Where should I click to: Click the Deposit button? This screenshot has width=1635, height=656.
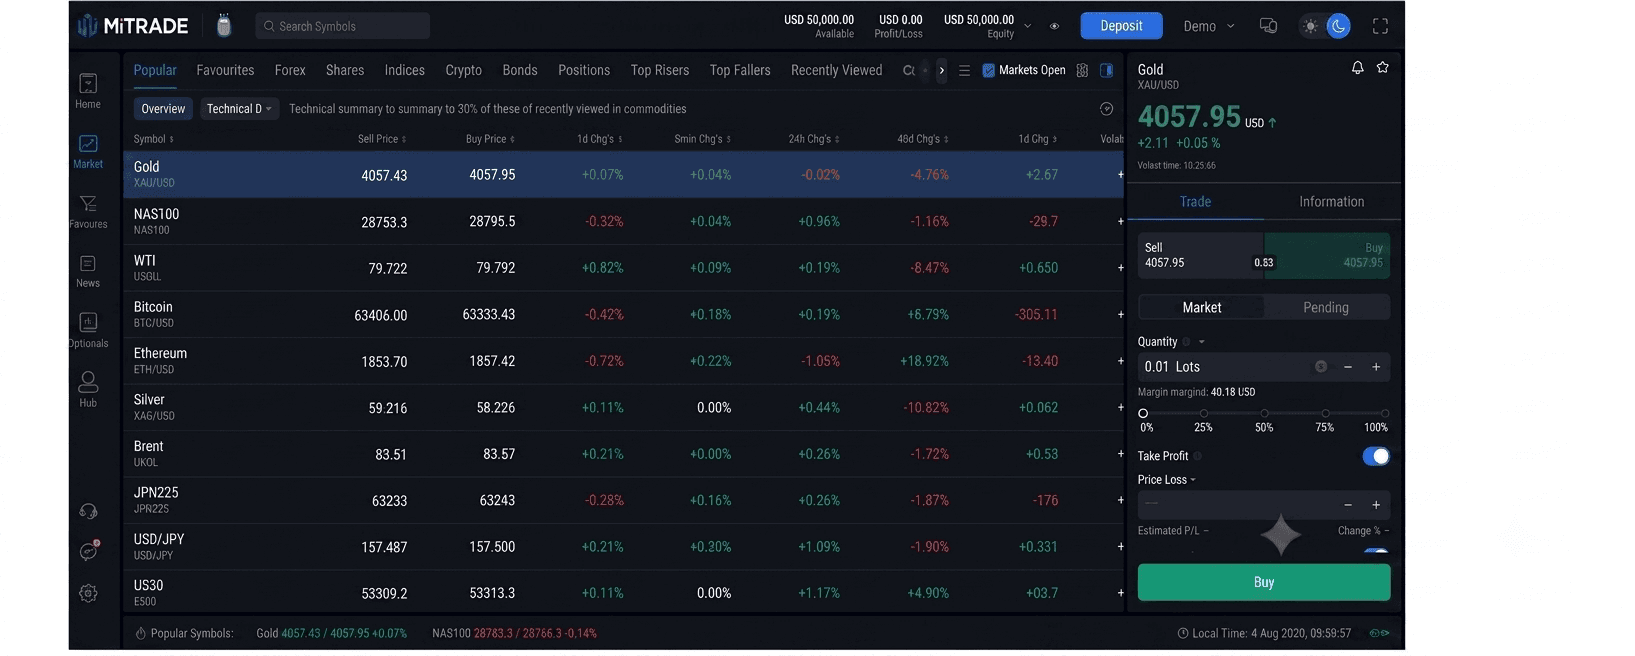1121,26
